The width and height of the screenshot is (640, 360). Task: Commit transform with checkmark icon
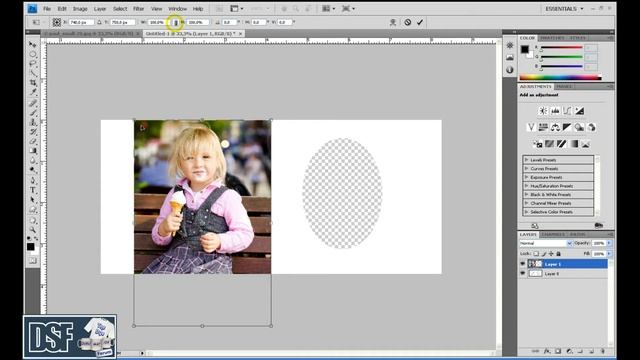[x=420, y=22]
